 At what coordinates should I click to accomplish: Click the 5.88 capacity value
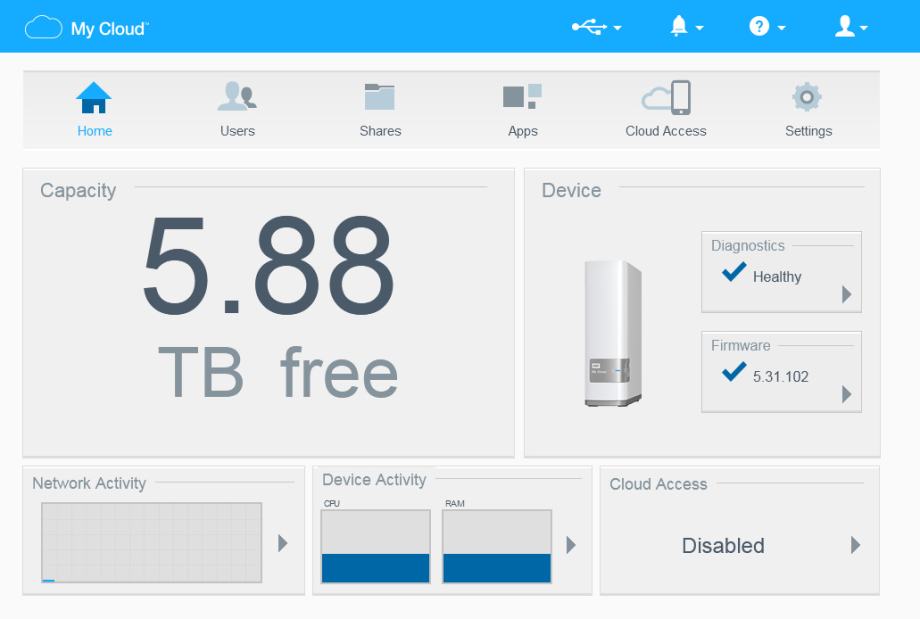(x=268, y=265)
